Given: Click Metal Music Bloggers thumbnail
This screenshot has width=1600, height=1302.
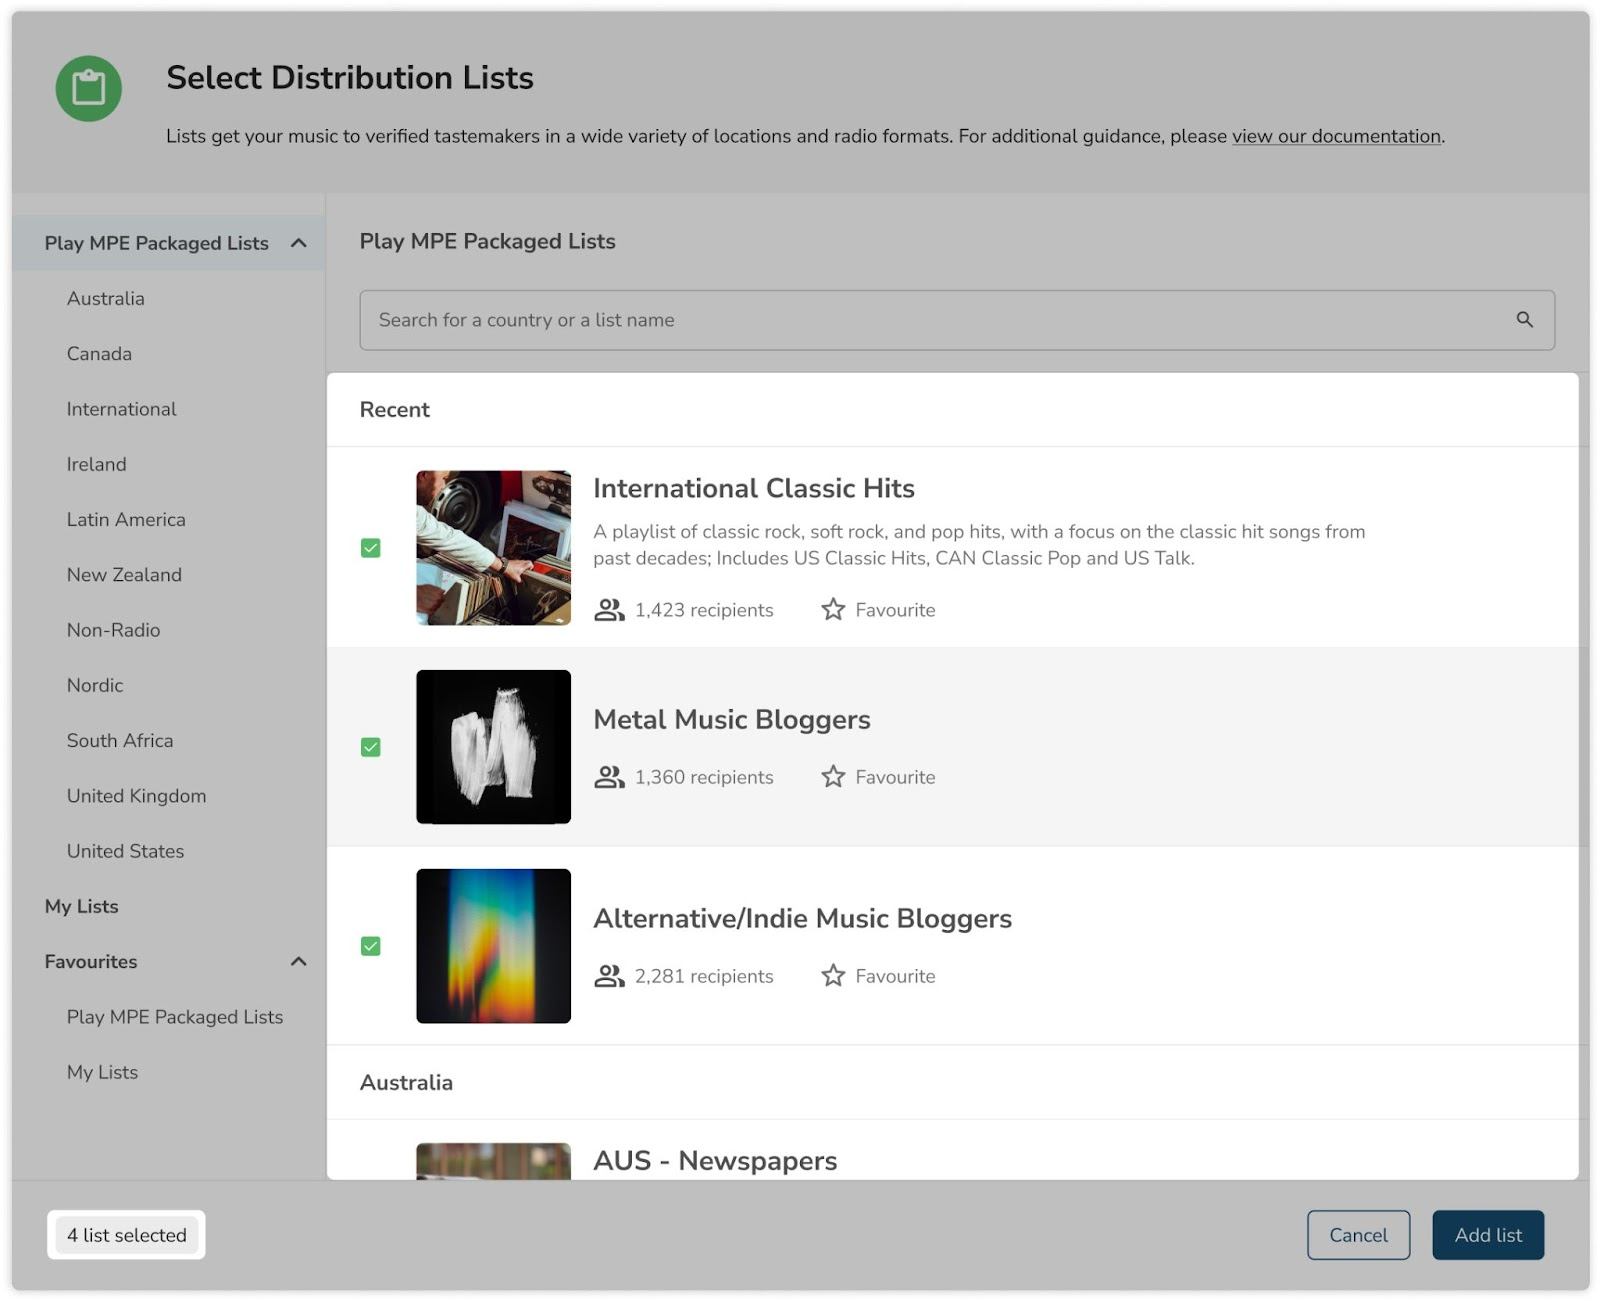Looking at the screenshot, I should coord(494,747).
